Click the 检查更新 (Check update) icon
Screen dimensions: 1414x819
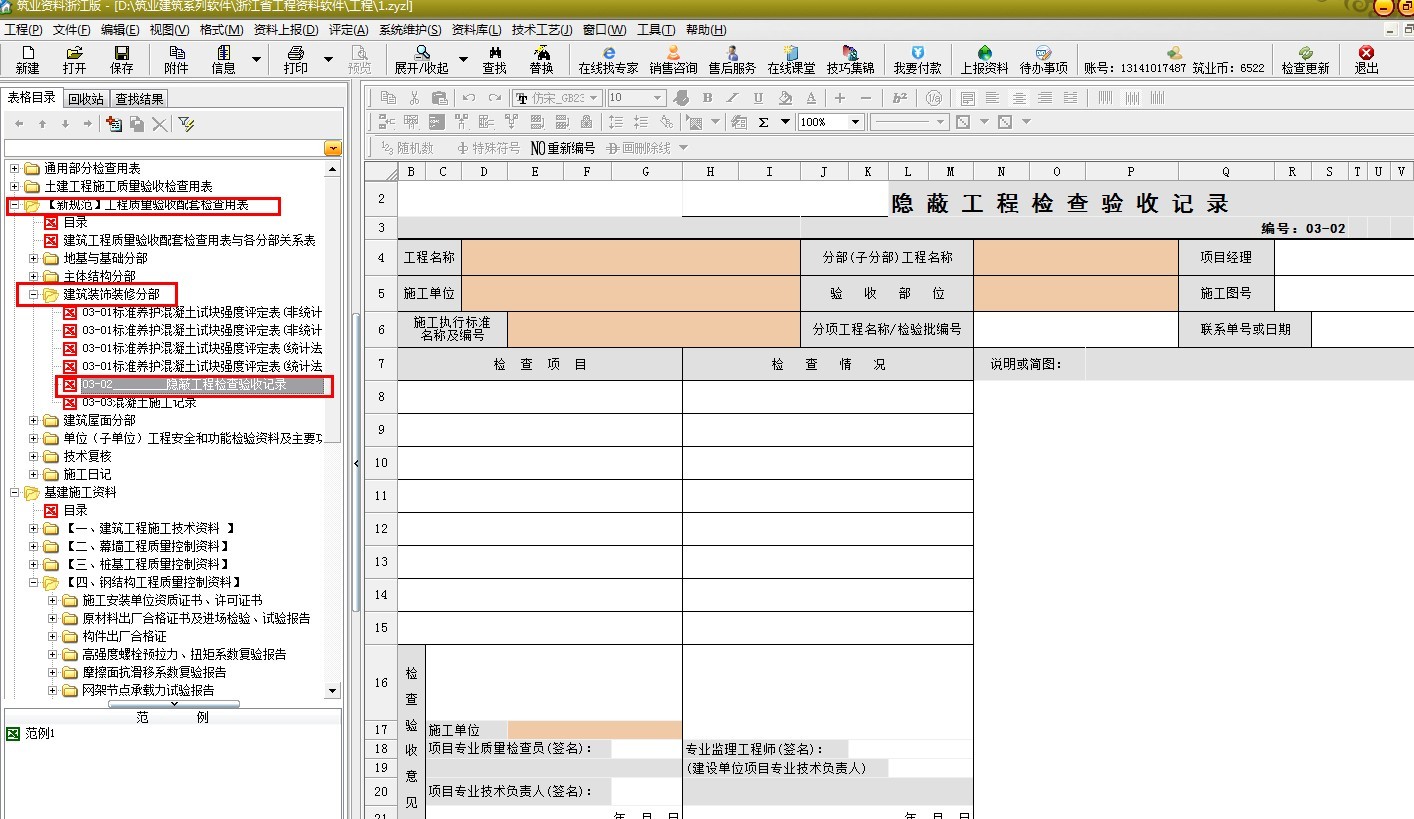coord(1305,59)
